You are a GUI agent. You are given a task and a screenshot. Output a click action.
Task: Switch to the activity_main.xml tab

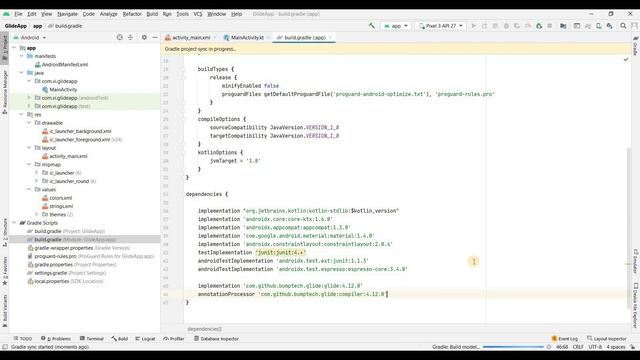[x=191, y=38]
